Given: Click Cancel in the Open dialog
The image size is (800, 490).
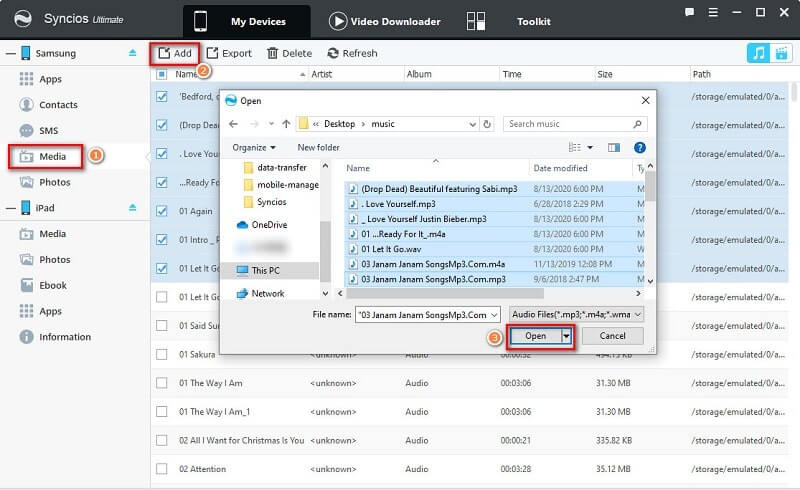Looking at the screenshot, I should (612, 336).
